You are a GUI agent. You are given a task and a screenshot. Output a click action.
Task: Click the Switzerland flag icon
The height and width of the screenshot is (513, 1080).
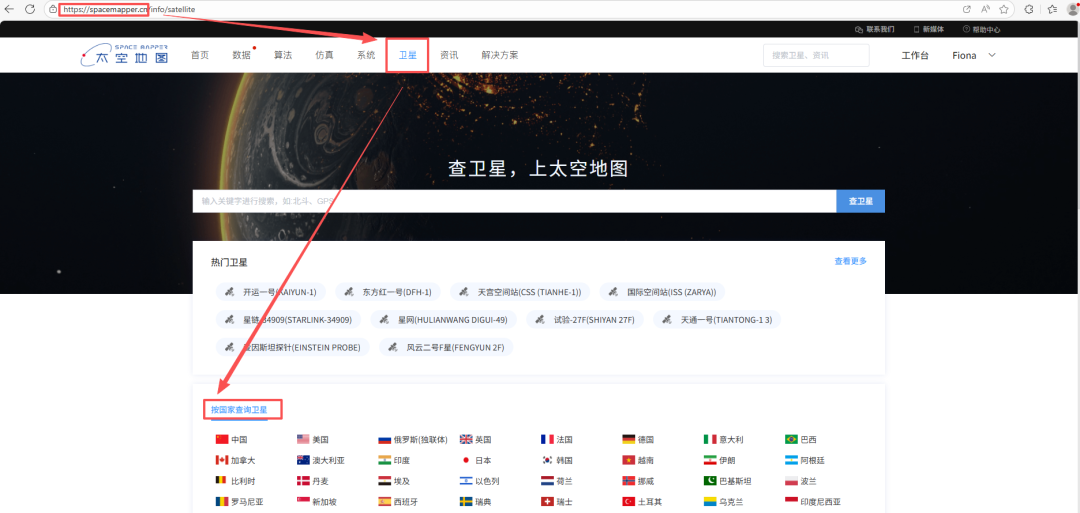(547, 502)
